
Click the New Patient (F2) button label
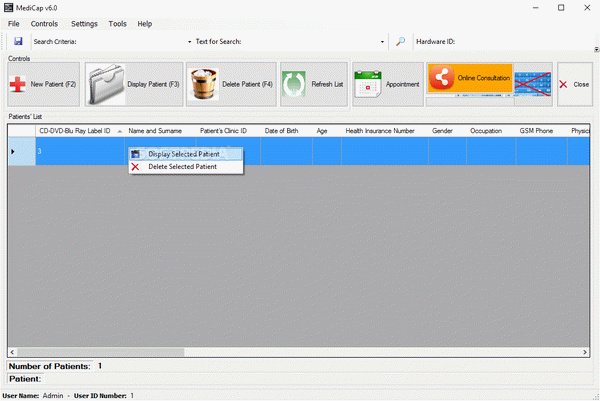(53, 84)
